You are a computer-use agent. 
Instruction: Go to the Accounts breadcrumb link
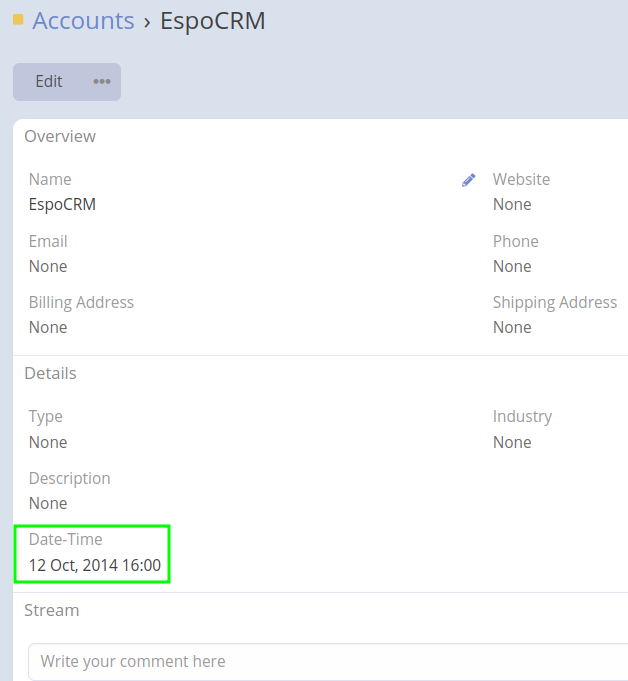tap(83, 21)
